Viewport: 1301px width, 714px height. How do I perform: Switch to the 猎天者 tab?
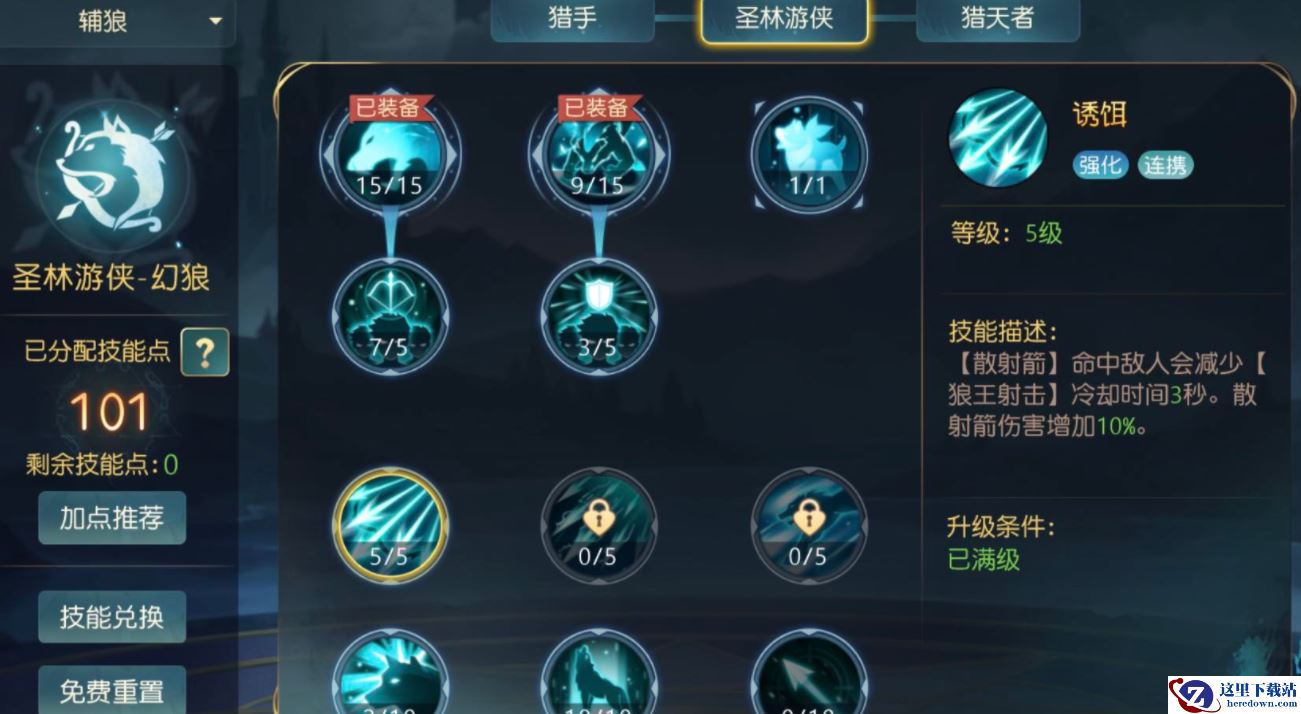click(x=997, y=19)
